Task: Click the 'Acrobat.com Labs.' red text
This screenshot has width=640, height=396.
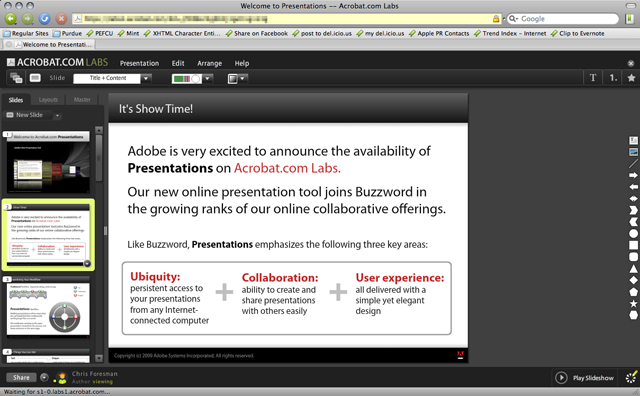Action: pos(287,168)
